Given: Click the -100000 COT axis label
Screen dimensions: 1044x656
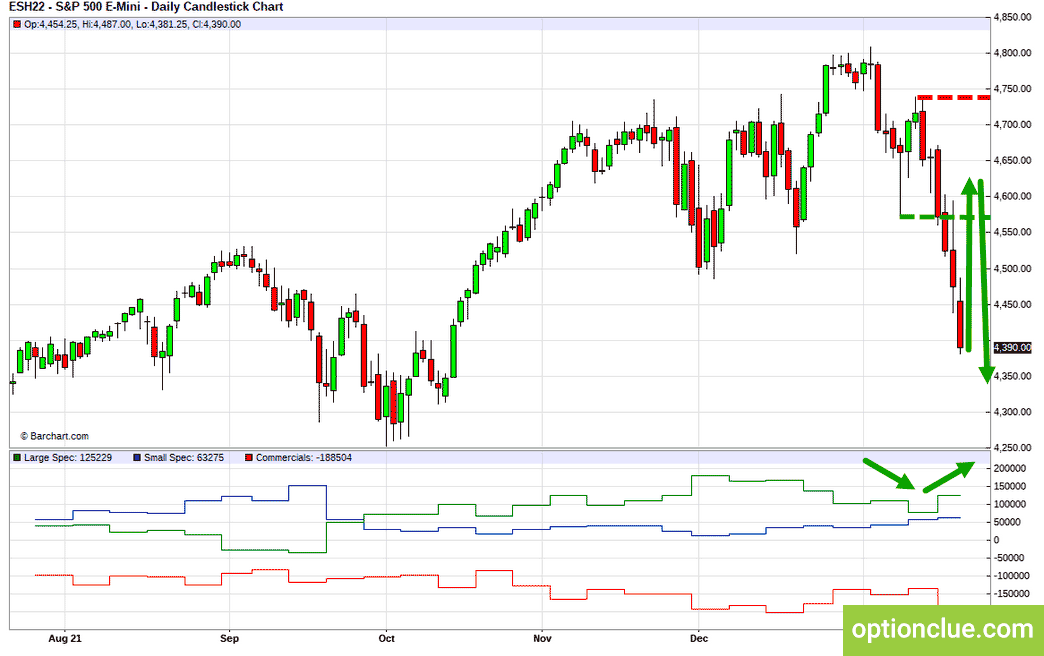Looking at the screenshot, I should click(1011, 576).
